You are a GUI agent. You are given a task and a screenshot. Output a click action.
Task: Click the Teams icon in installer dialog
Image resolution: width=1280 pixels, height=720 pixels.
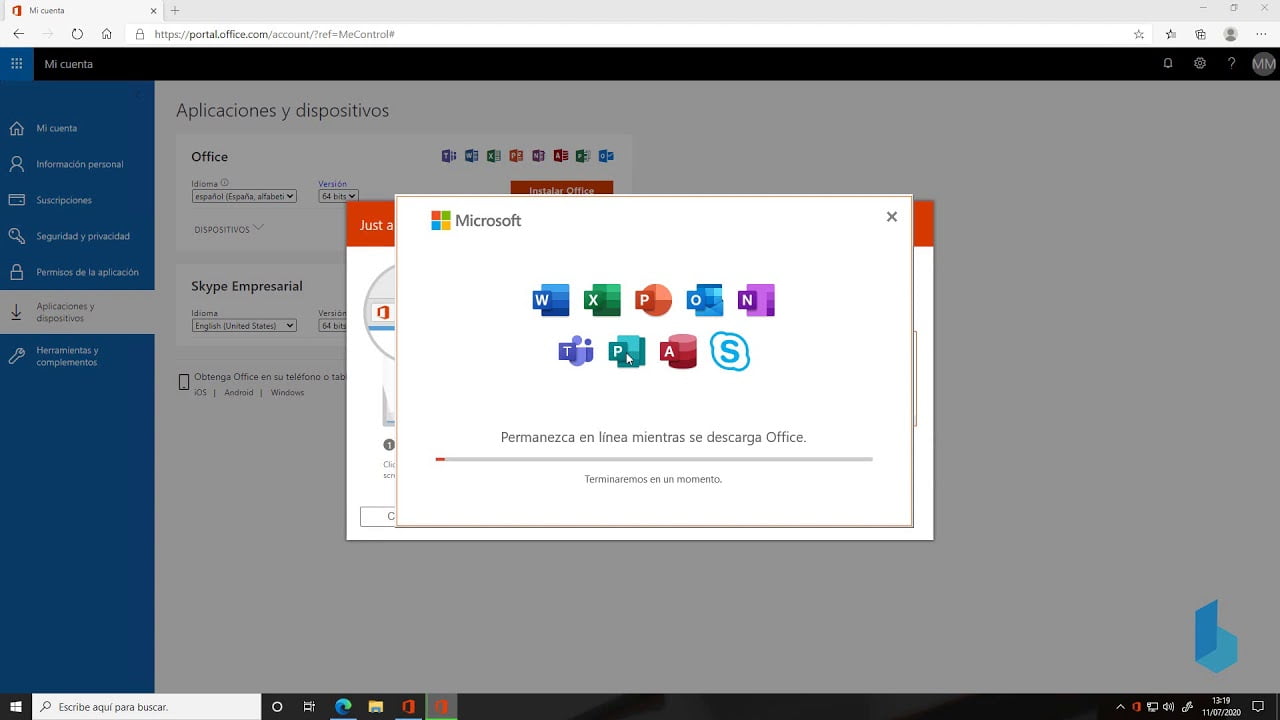576,351
